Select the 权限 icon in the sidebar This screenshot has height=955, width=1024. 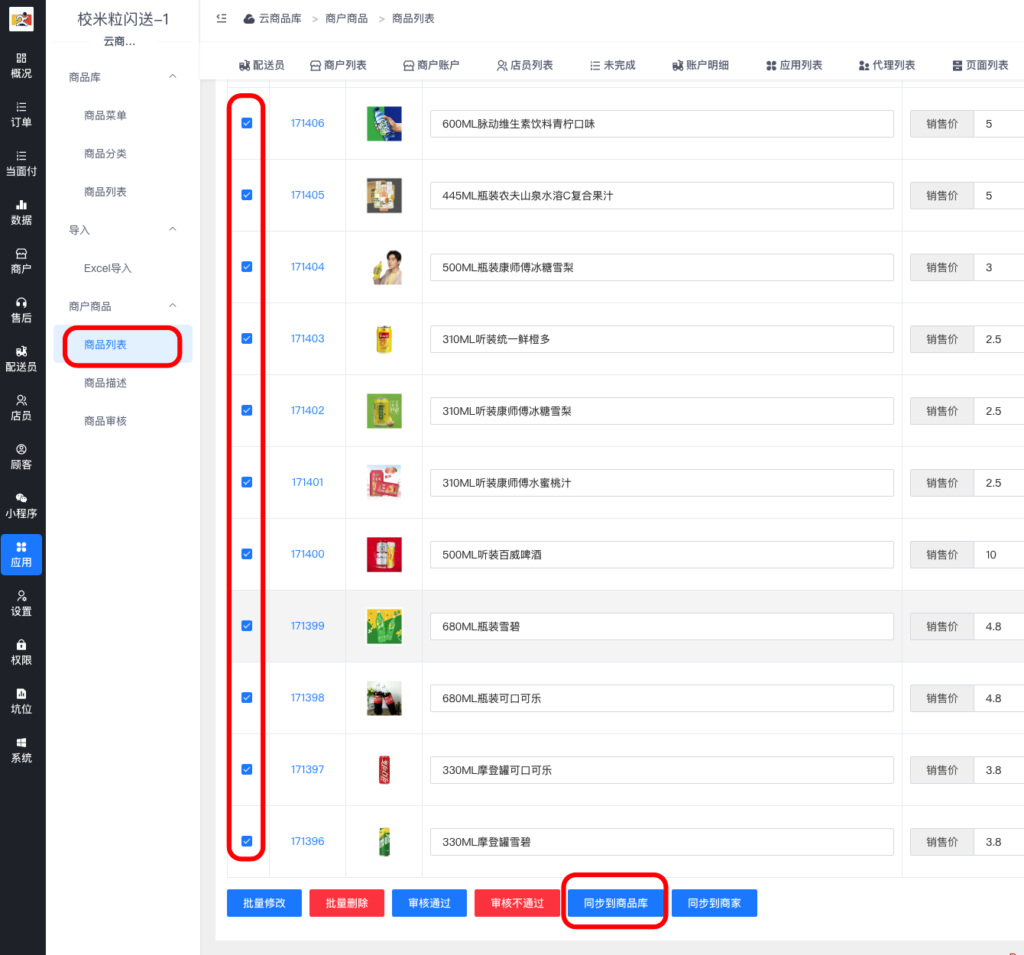click(22, 652)
